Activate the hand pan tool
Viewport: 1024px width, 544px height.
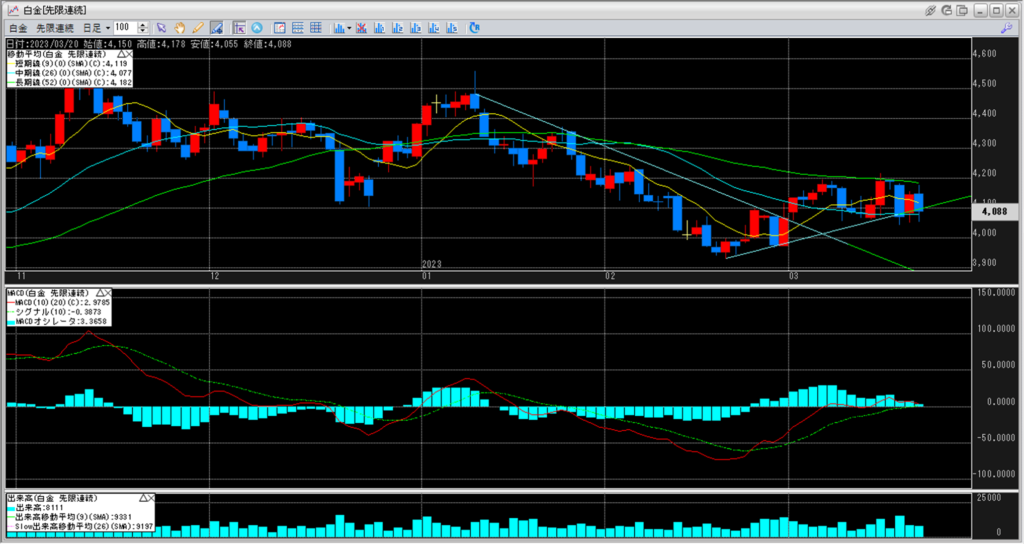tap(179, 27)
